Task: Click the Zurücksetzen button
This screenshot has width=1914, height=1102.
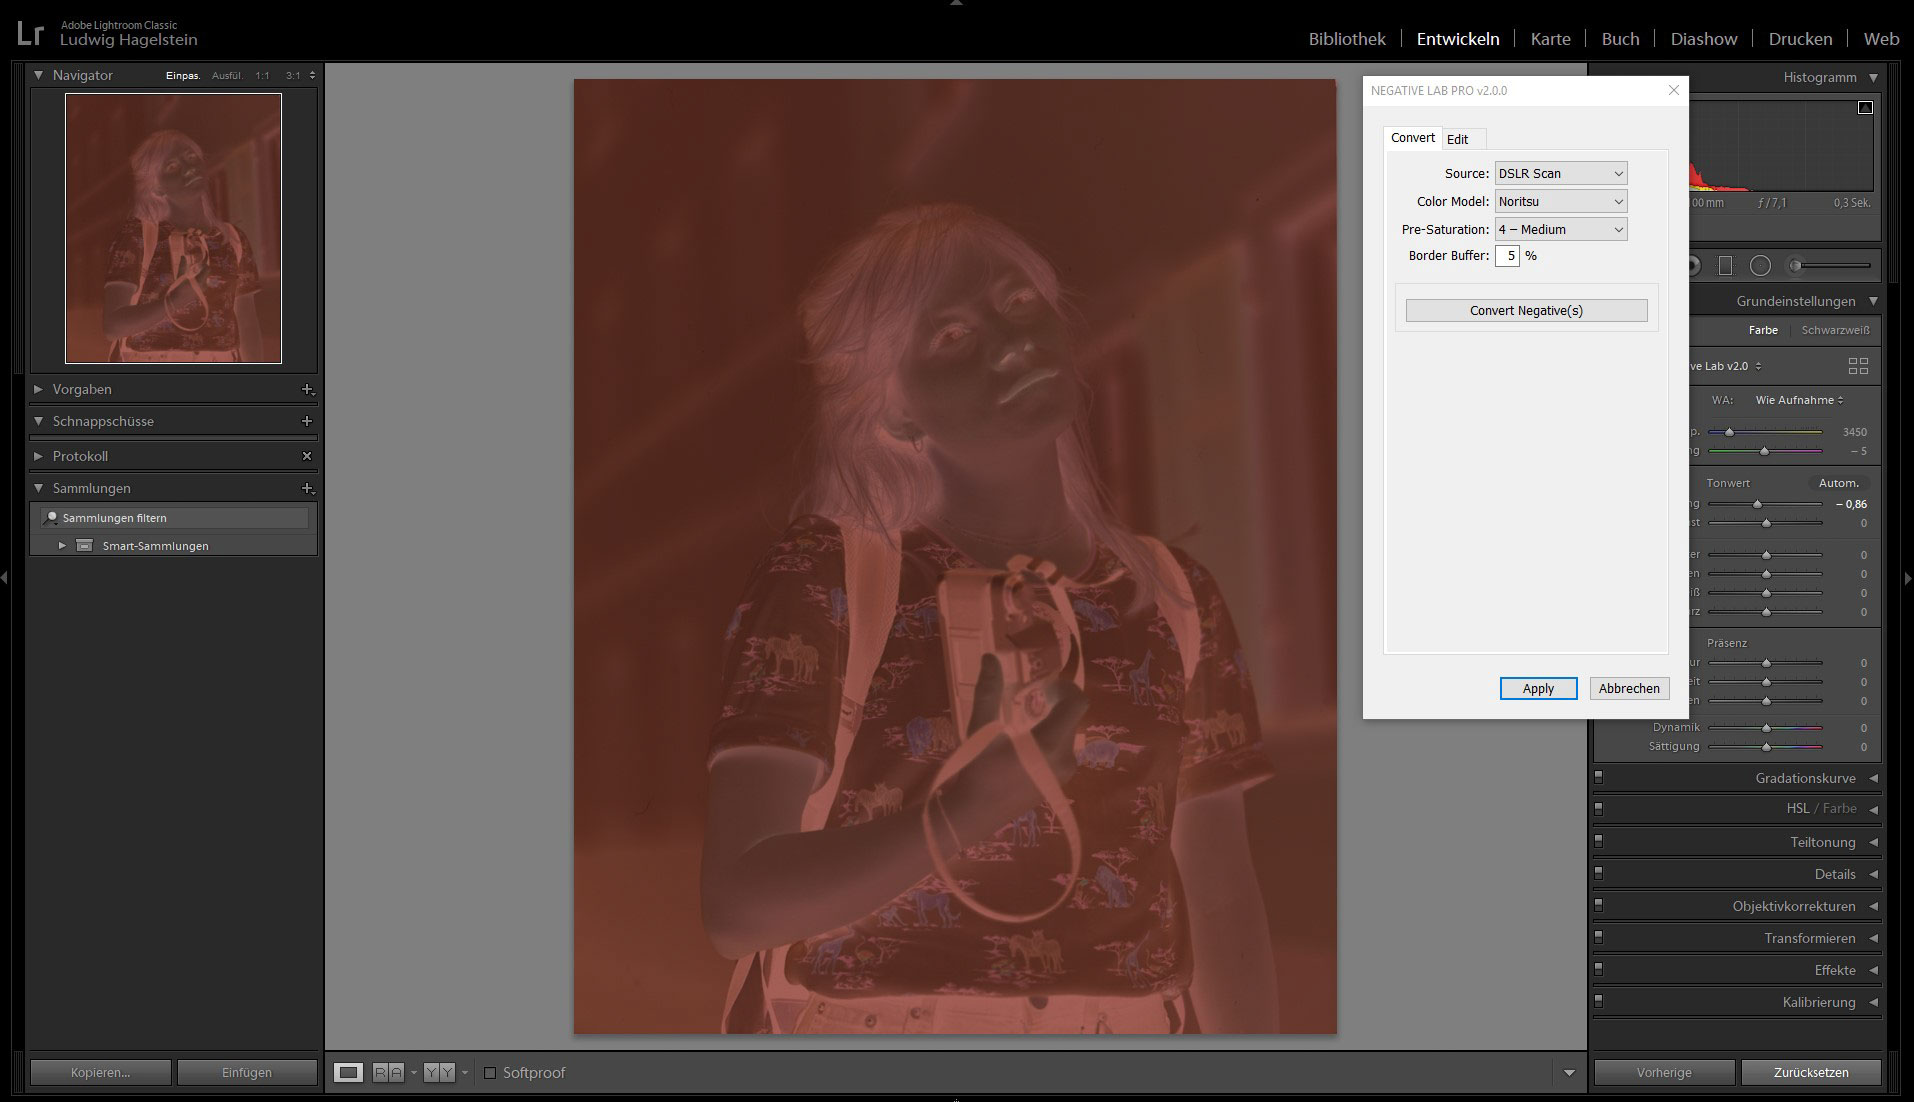Action: pyautogui.click(x=1811, y=1072)
